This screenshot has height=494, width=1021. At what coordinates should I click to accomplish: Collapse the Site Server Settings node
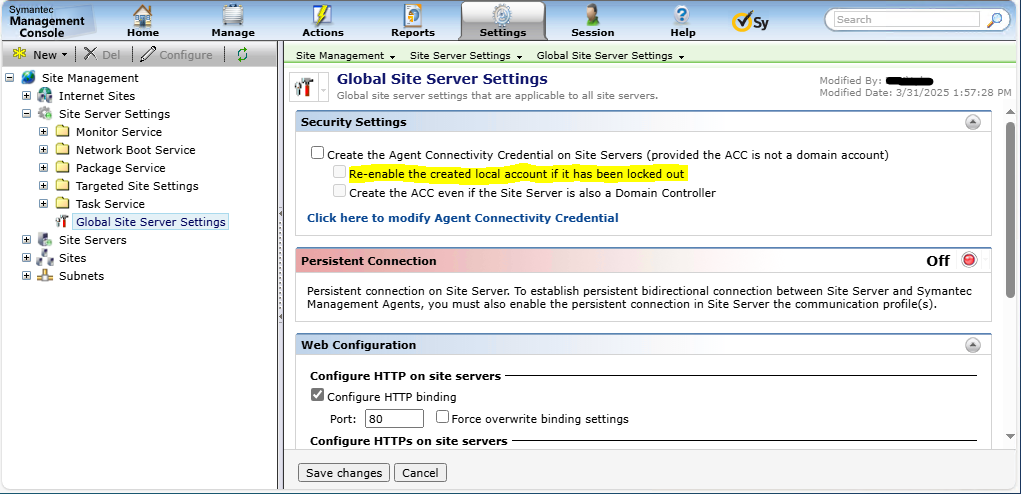tap(26, 113)
